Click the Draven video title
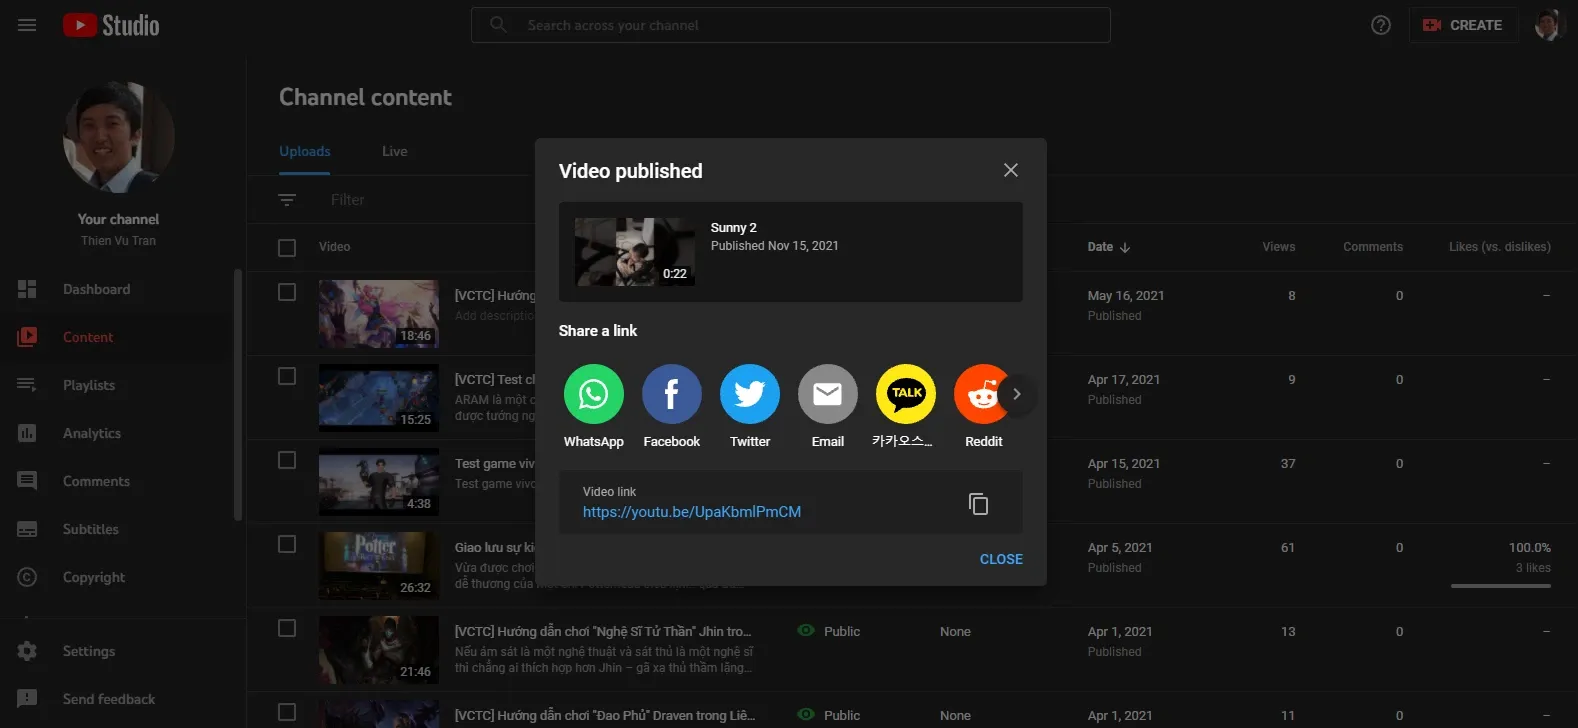Image resolution: width=1578 pixels, height=728 pixels. click(605, 715)
